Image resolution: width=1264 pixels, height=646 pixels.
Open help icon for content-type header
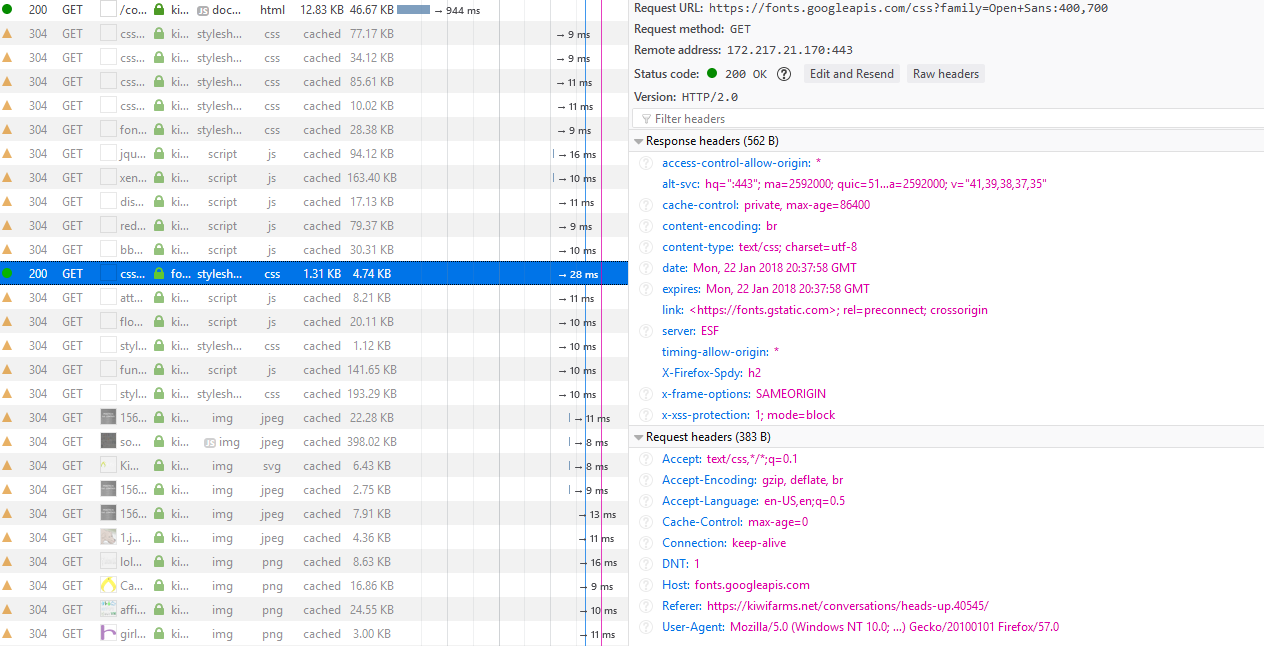tap(646, 247)
